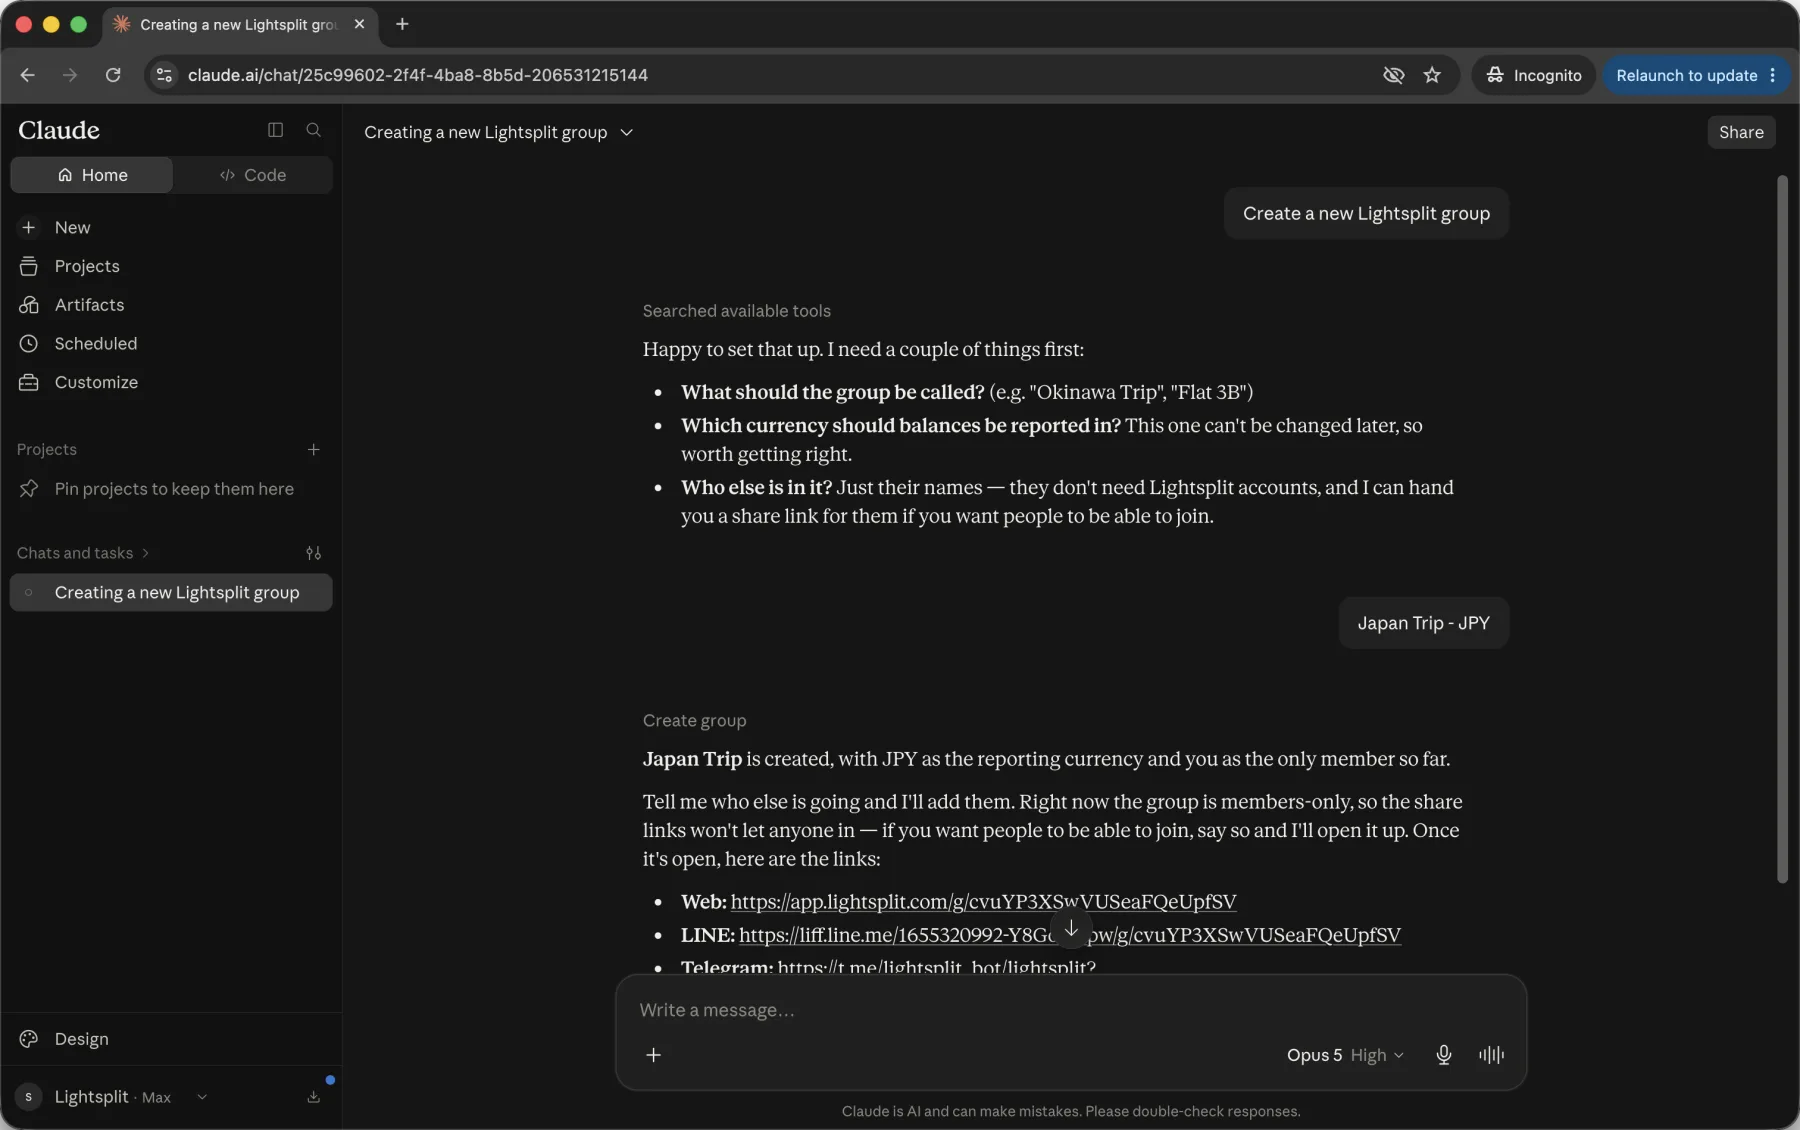The width and height of the screenshot is (1800, 1130).
Task: Open chats and tasks filter icon
Action: coord(313,553)
